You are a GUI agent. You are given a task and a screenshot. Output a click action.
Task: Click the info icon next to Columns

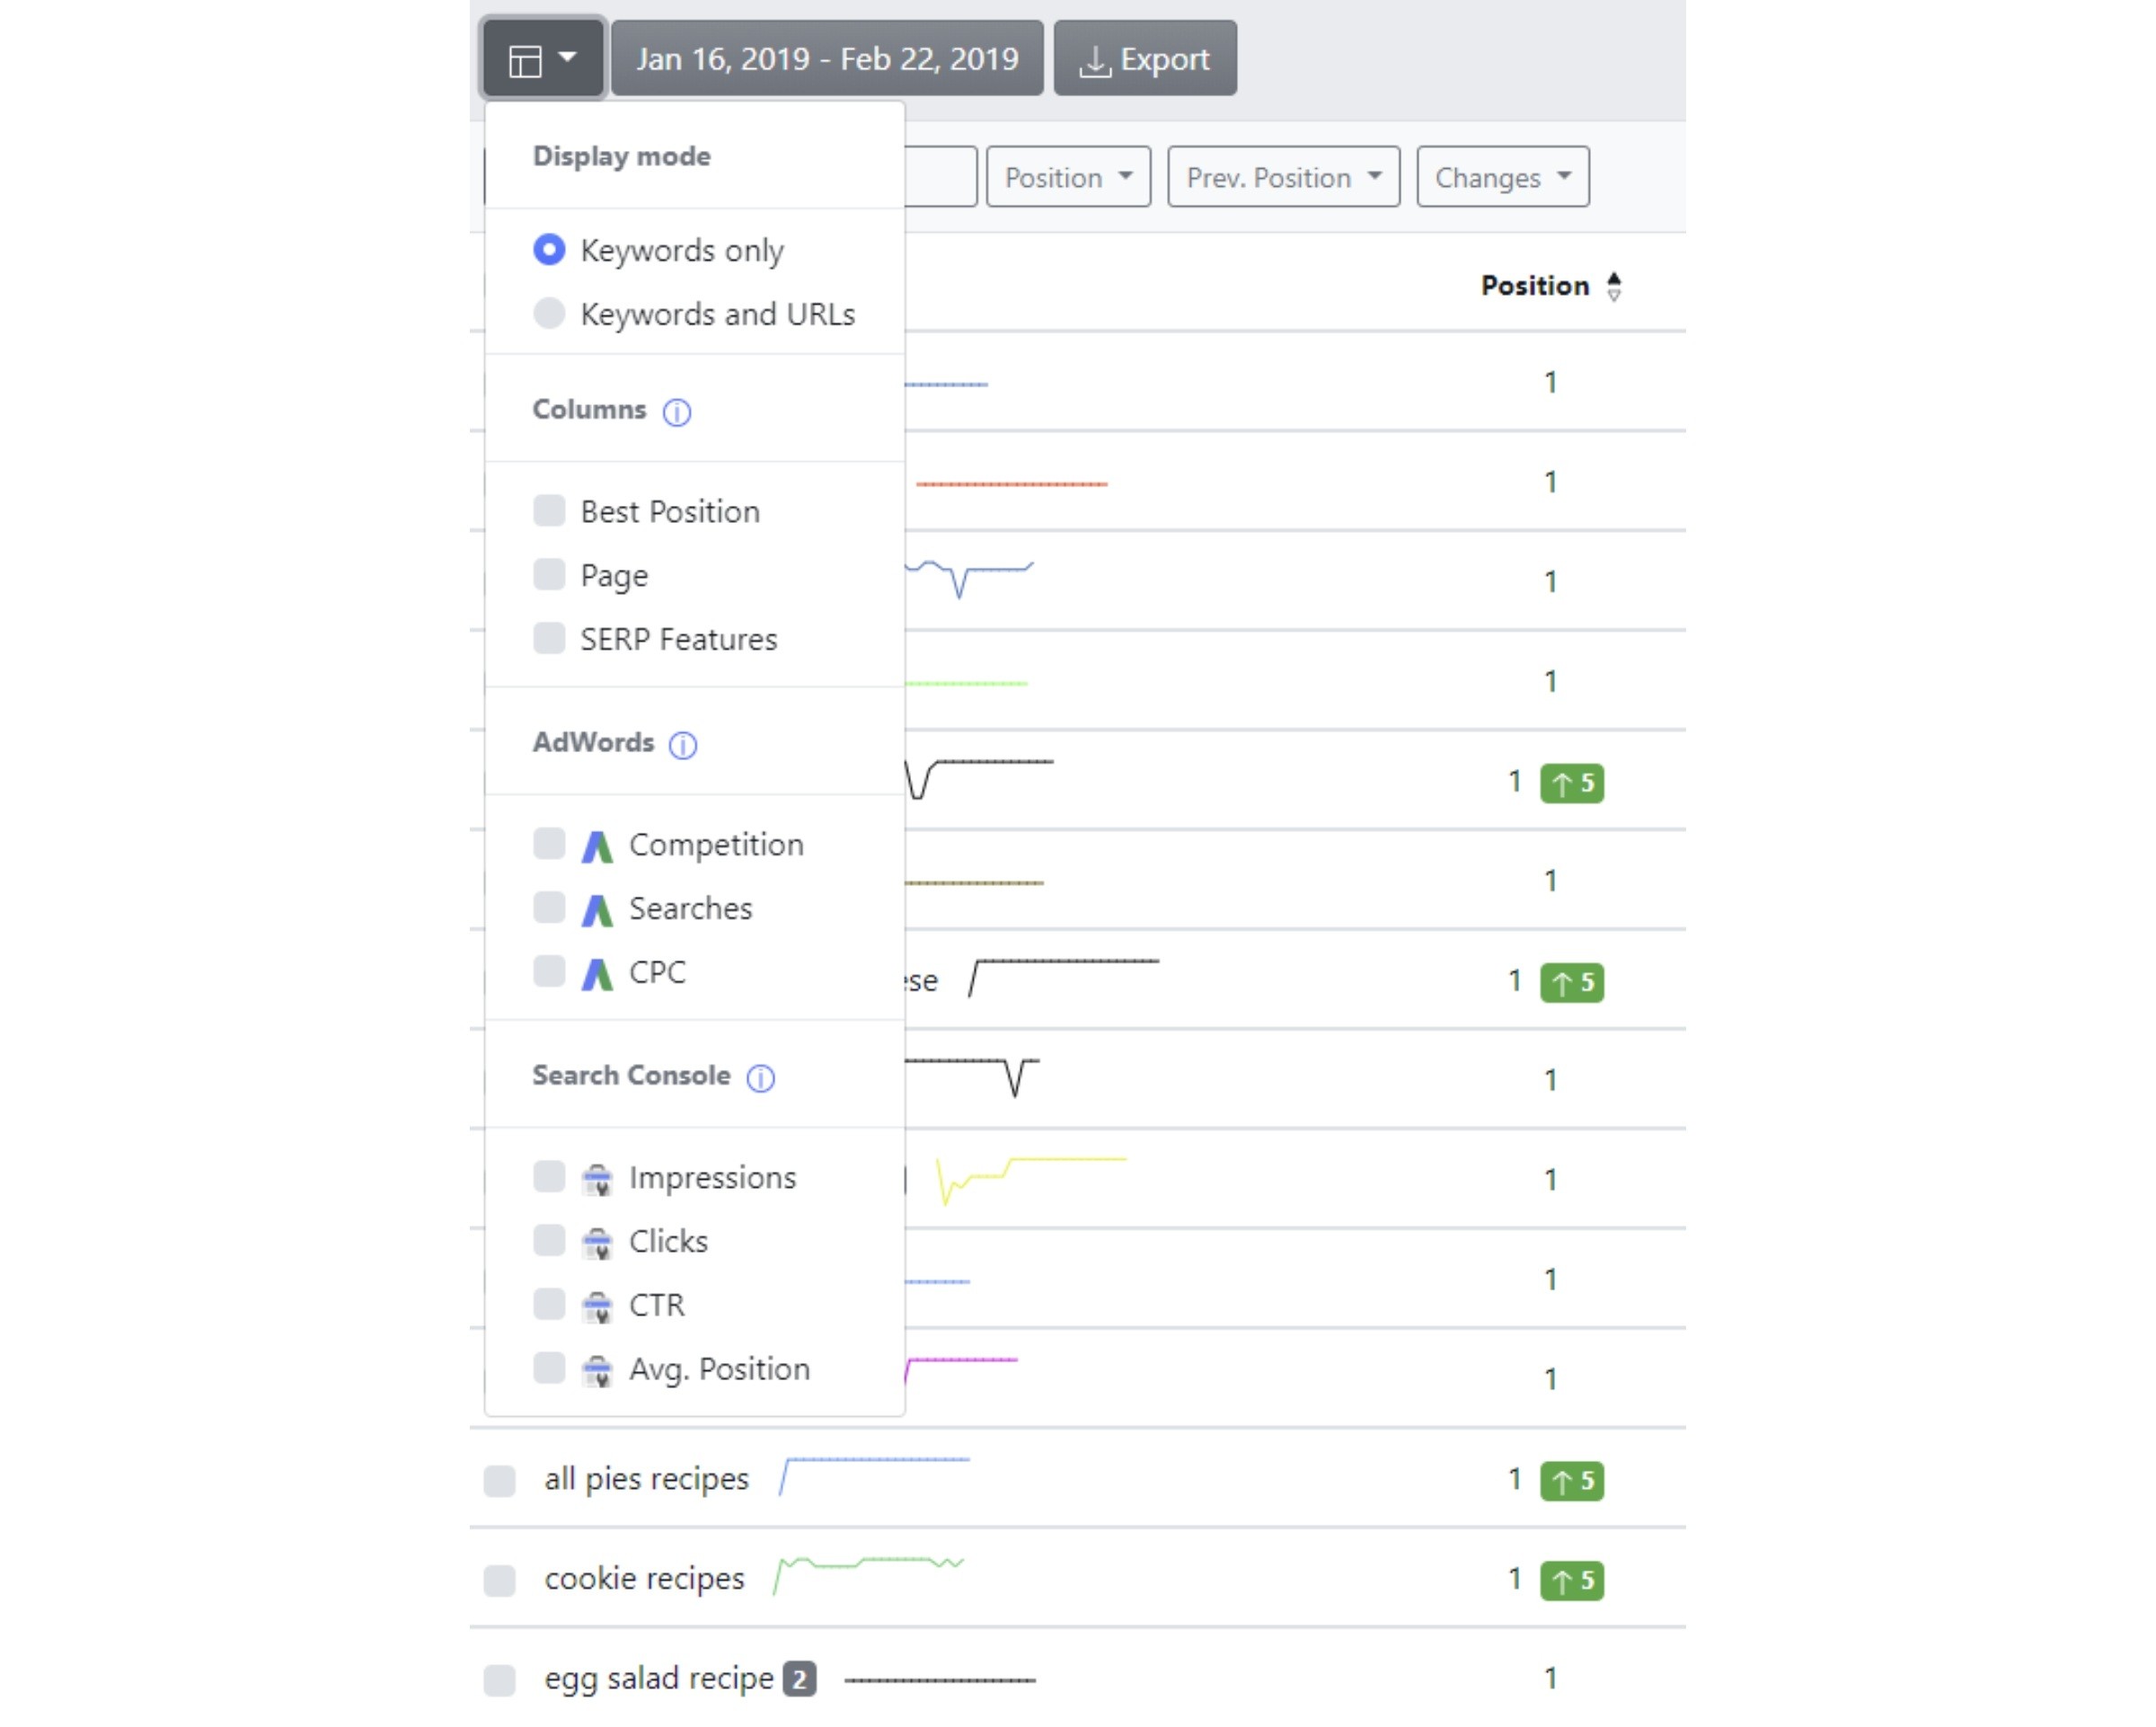677,412
